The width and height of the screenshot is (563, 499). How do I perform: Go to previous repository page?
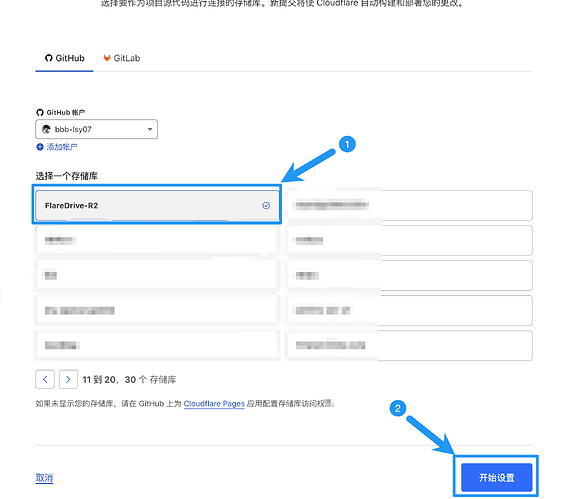(45, 379)
